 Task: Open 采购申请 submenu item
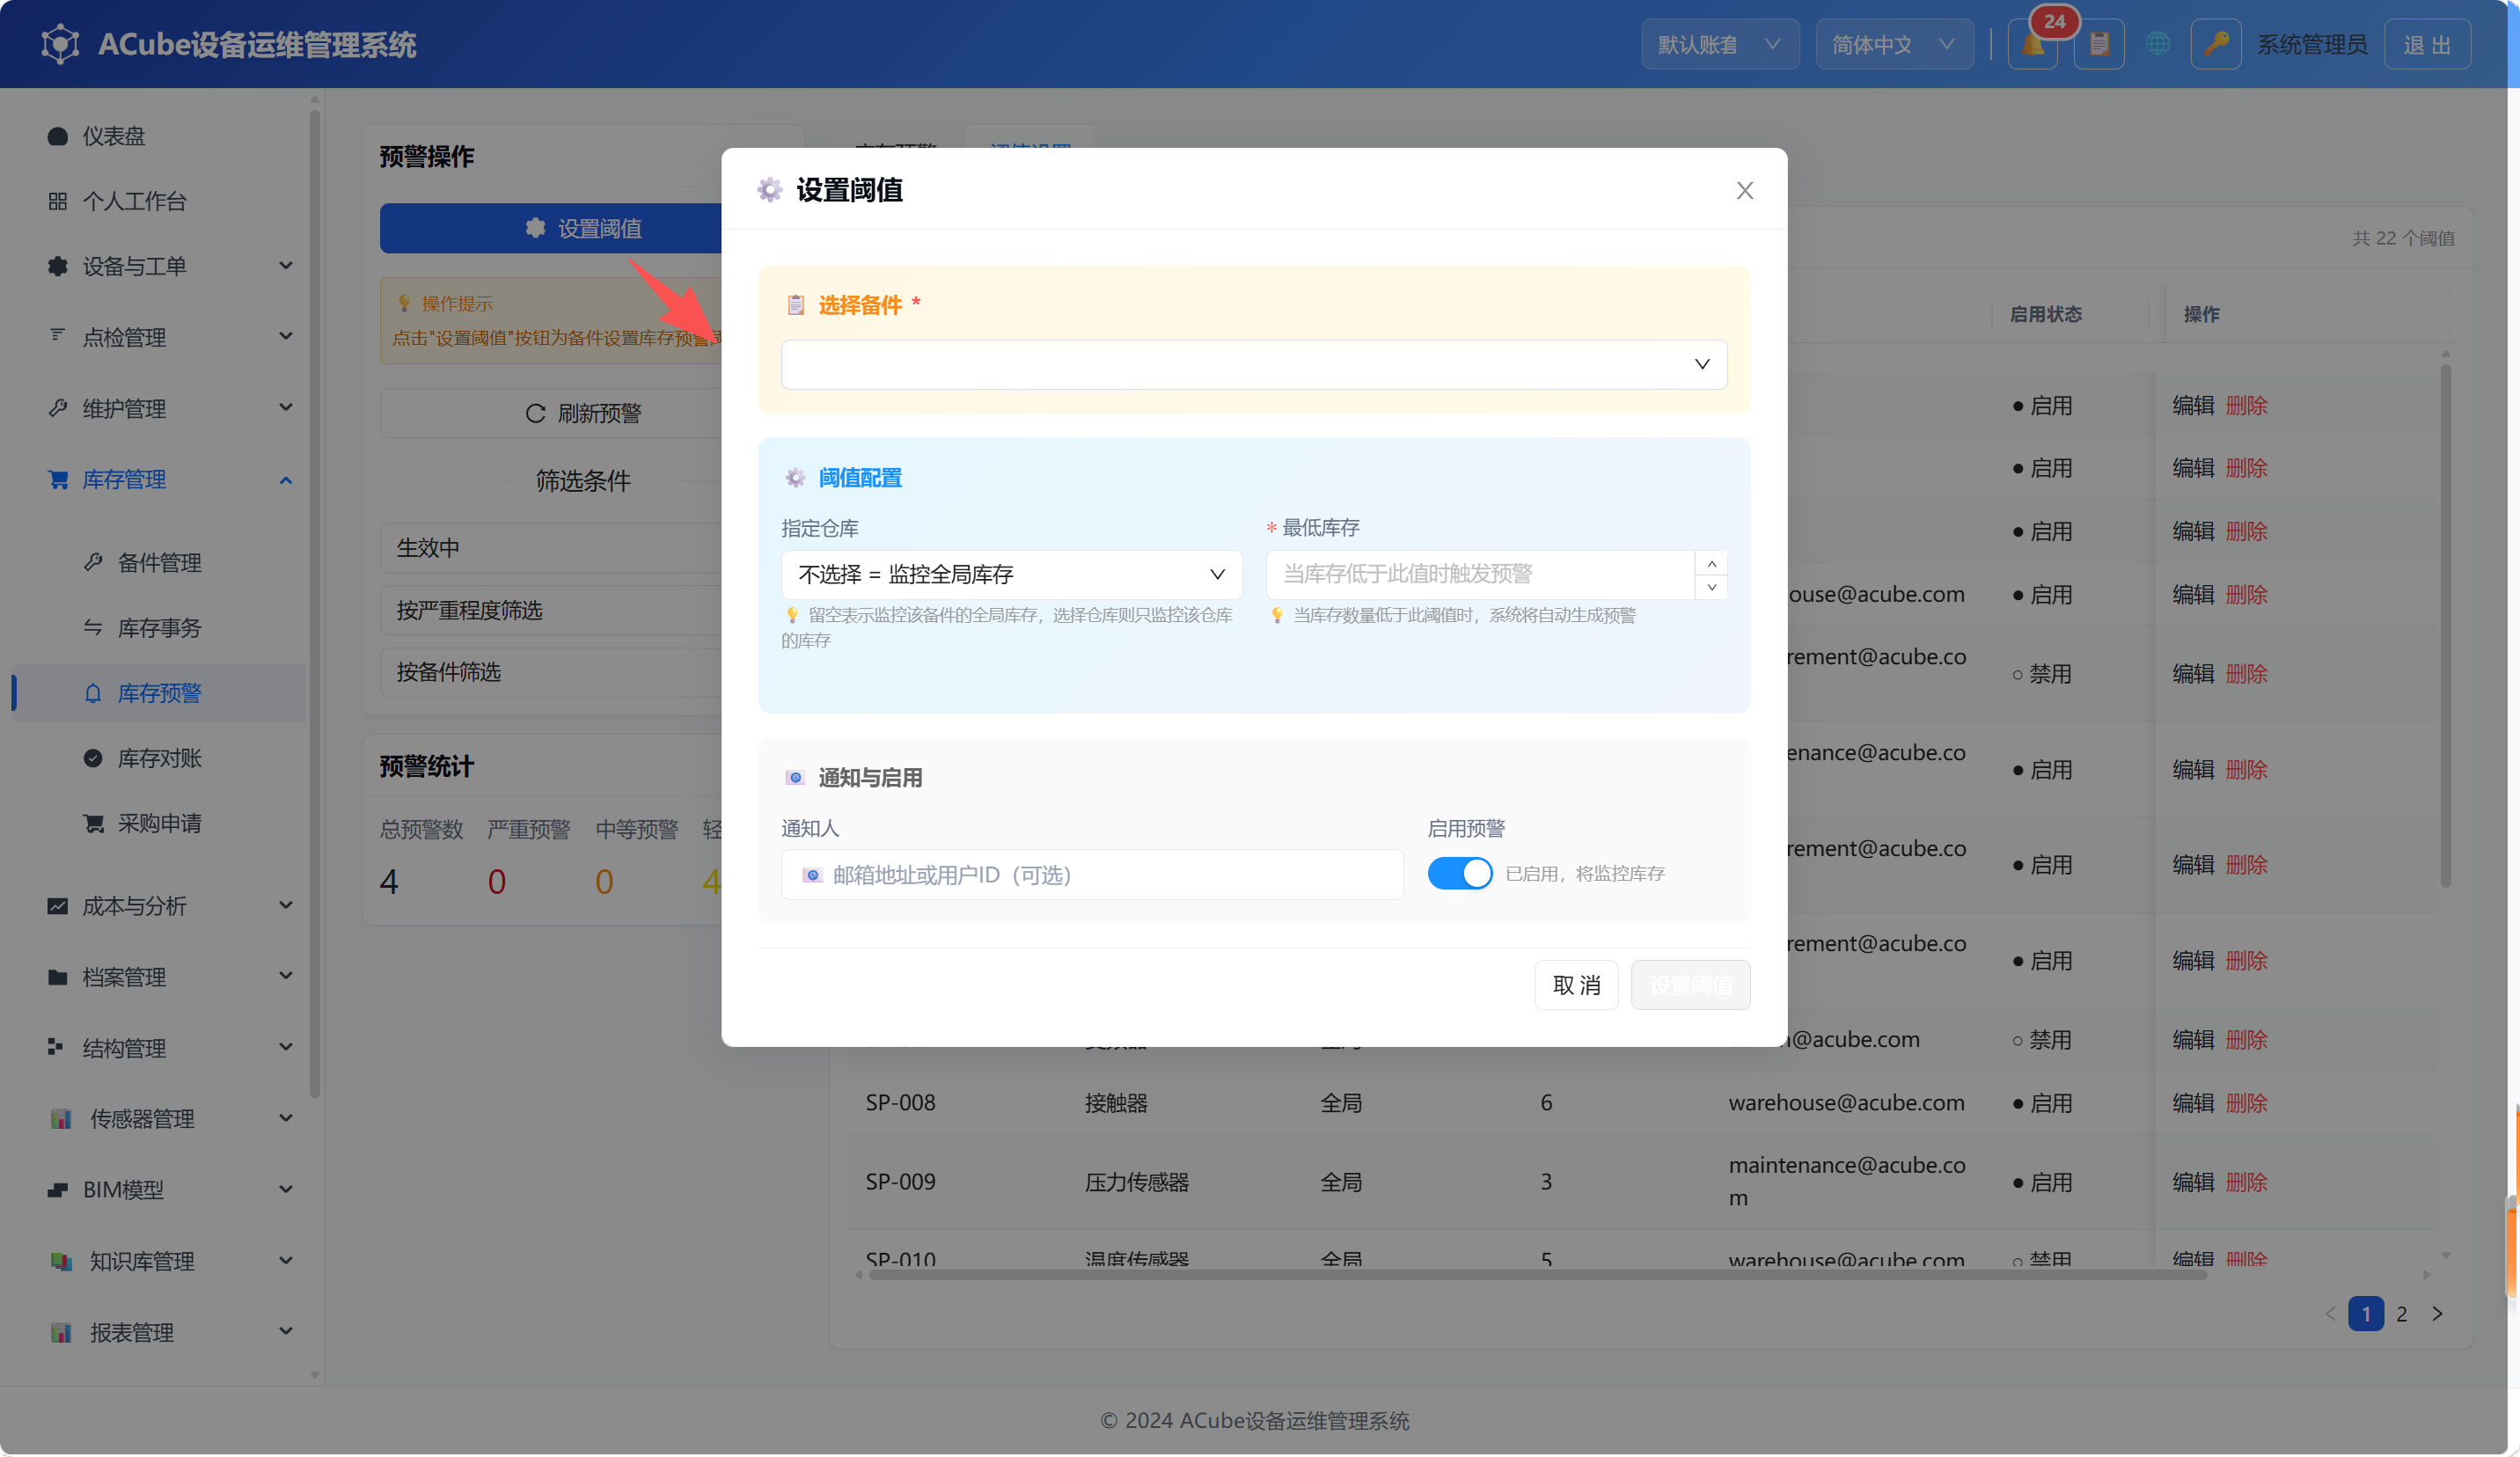pyautogui.click(x=160, y=823)
